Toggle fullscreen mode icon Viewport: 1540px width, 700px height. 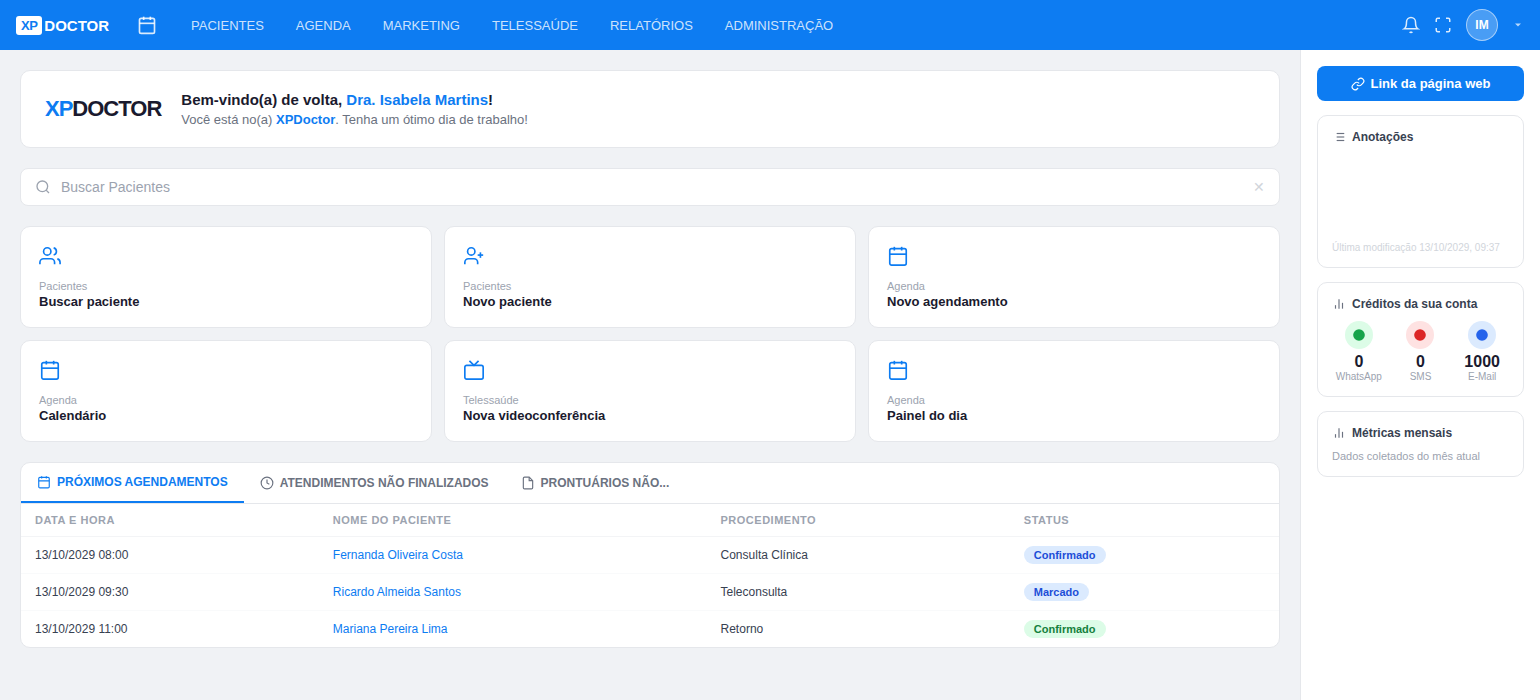pyautogui.click(x=1443, y=25)
